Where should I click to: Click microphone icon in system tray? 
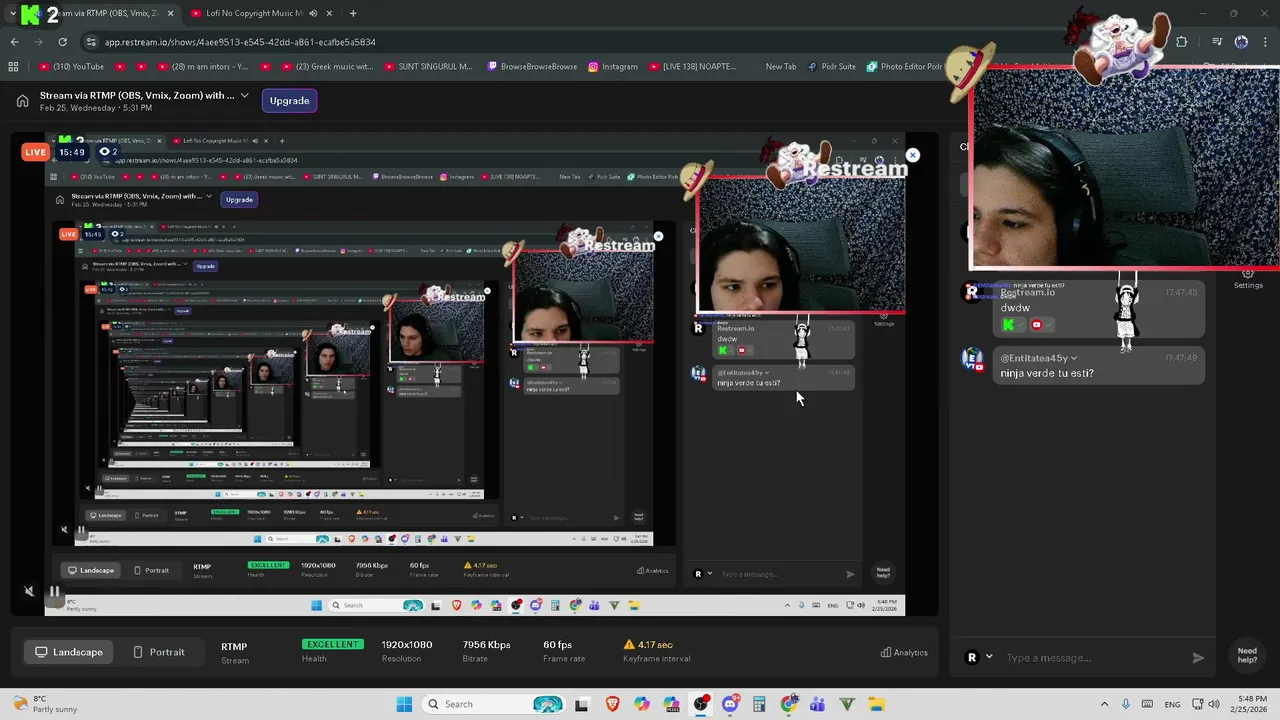[x=1126, y=704]
